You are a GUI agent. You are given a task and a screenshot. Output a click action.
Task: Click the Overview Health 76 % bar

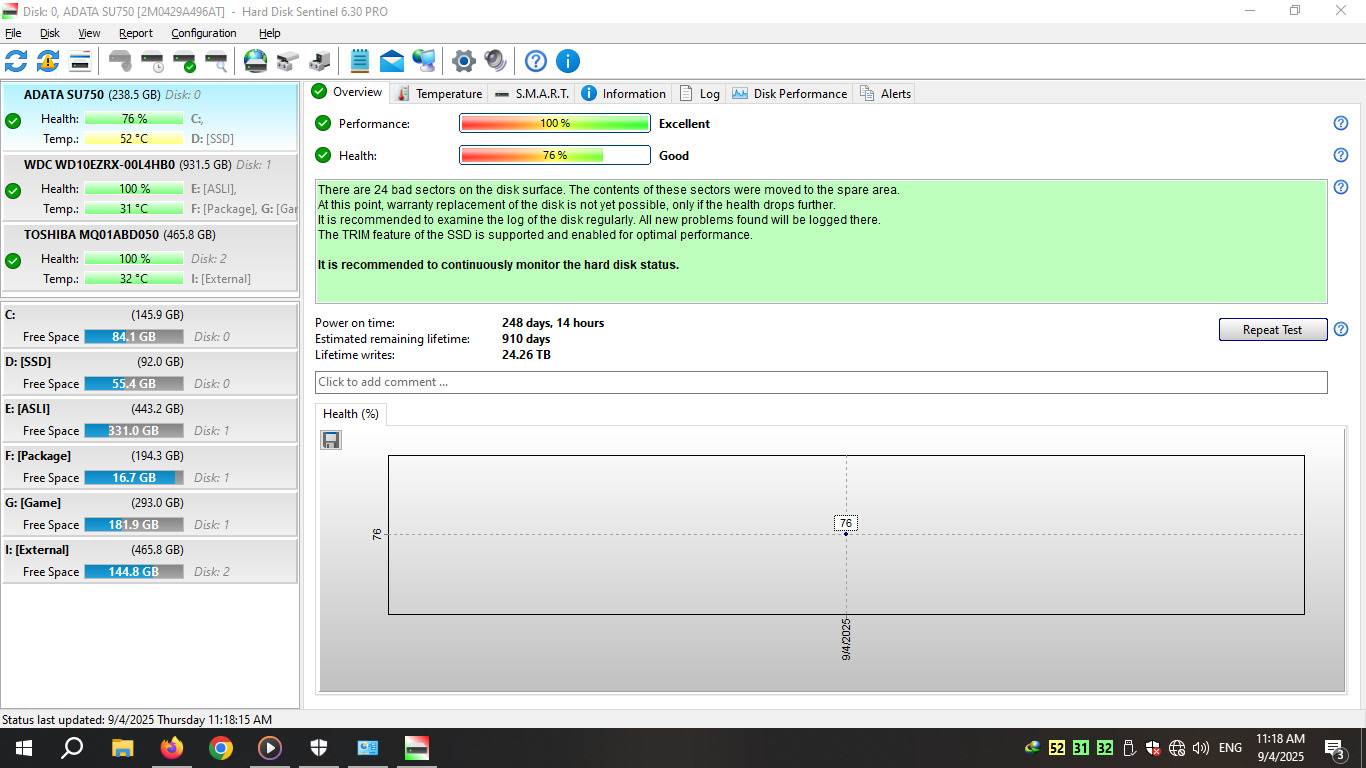coord(555,155)
